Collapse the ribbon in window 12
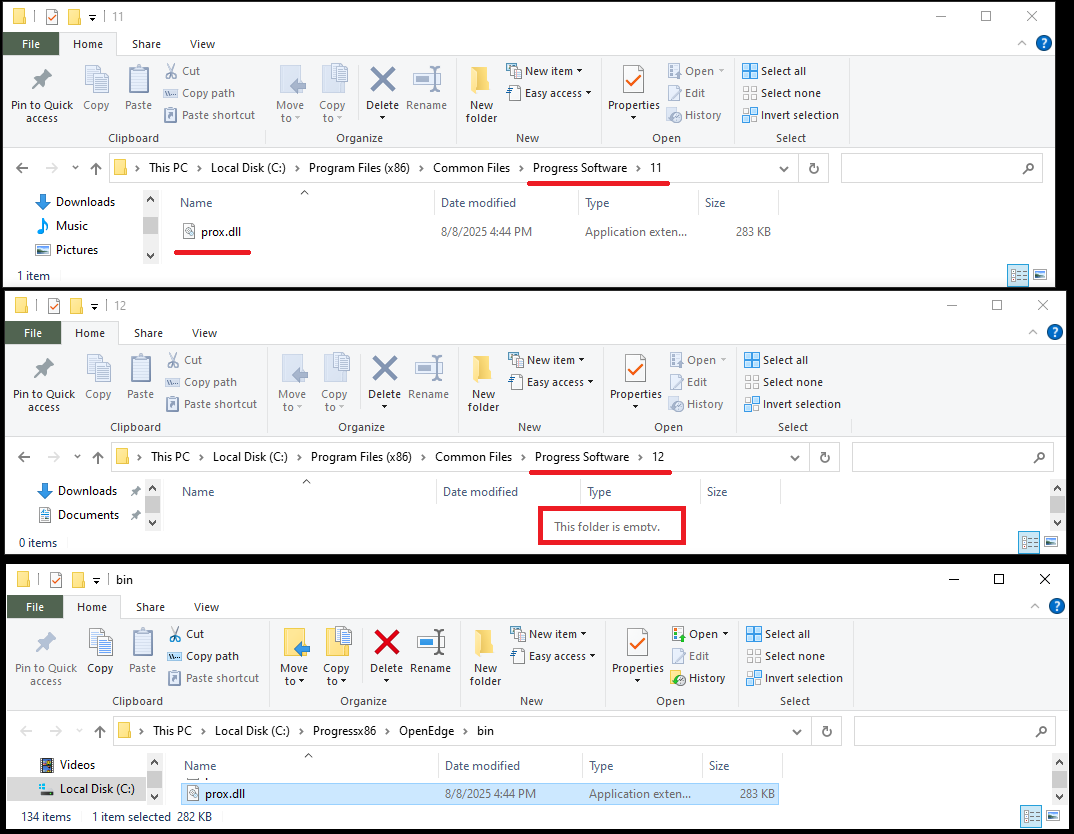1074x834 pixels. point(1033,332)
